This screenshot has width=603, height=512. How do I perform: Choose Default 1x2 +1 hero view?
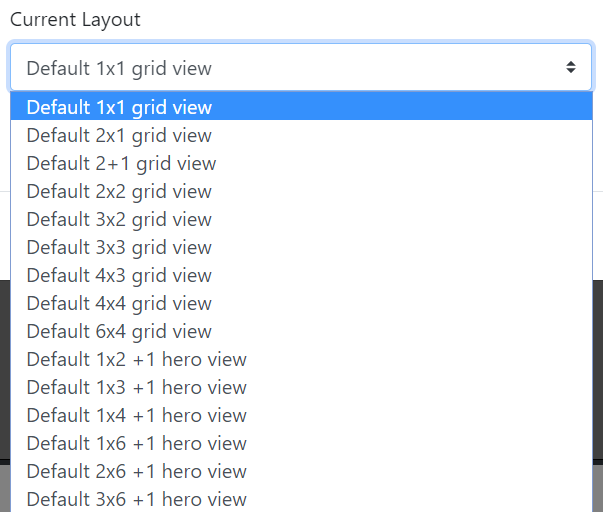point(137,359)
